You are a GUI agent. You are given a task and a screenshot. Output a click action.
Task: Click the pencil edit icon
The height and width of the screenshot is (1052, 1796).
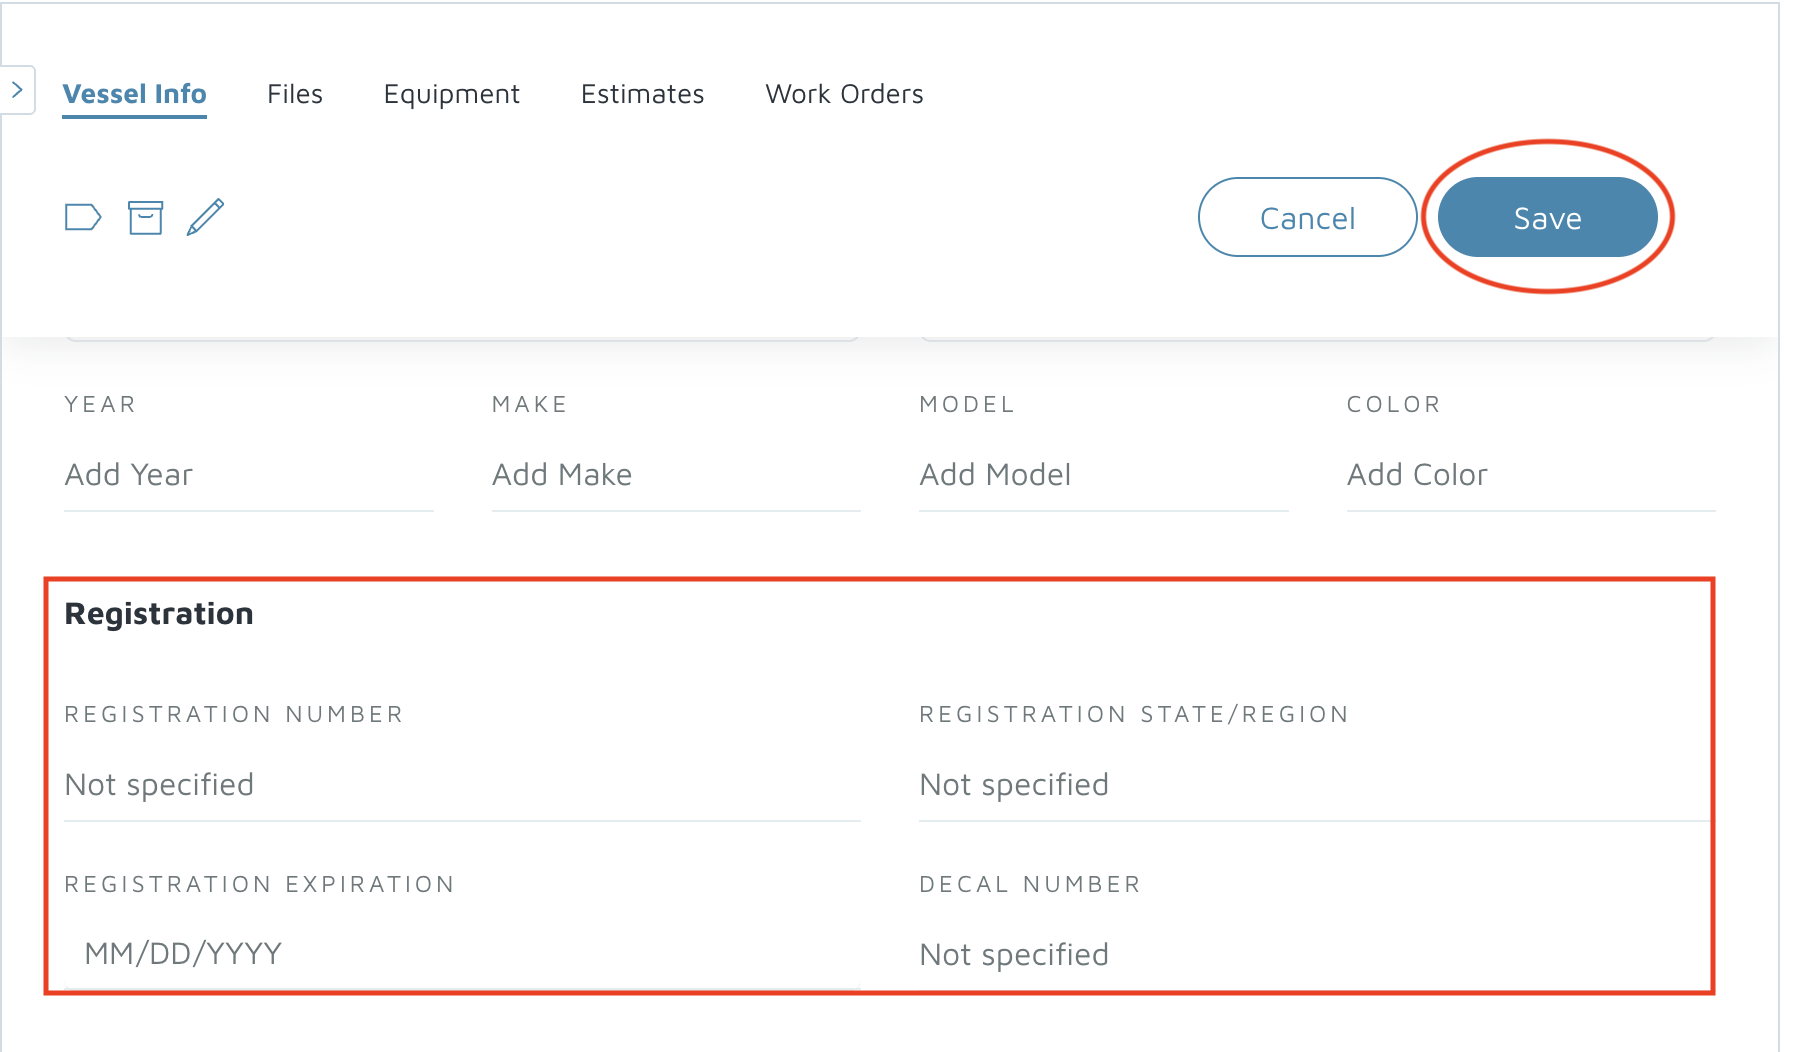[x=206, y=217]
